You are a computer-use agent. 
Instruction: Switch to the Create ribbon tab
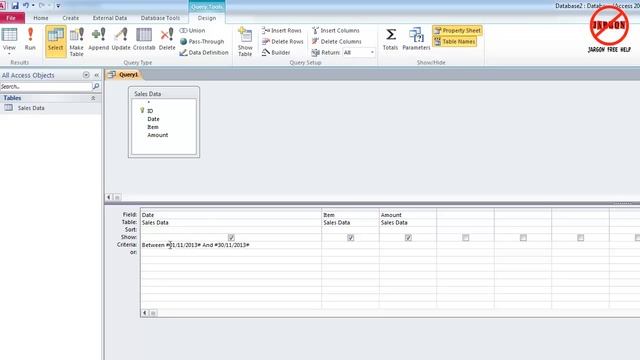coord(70,18)
